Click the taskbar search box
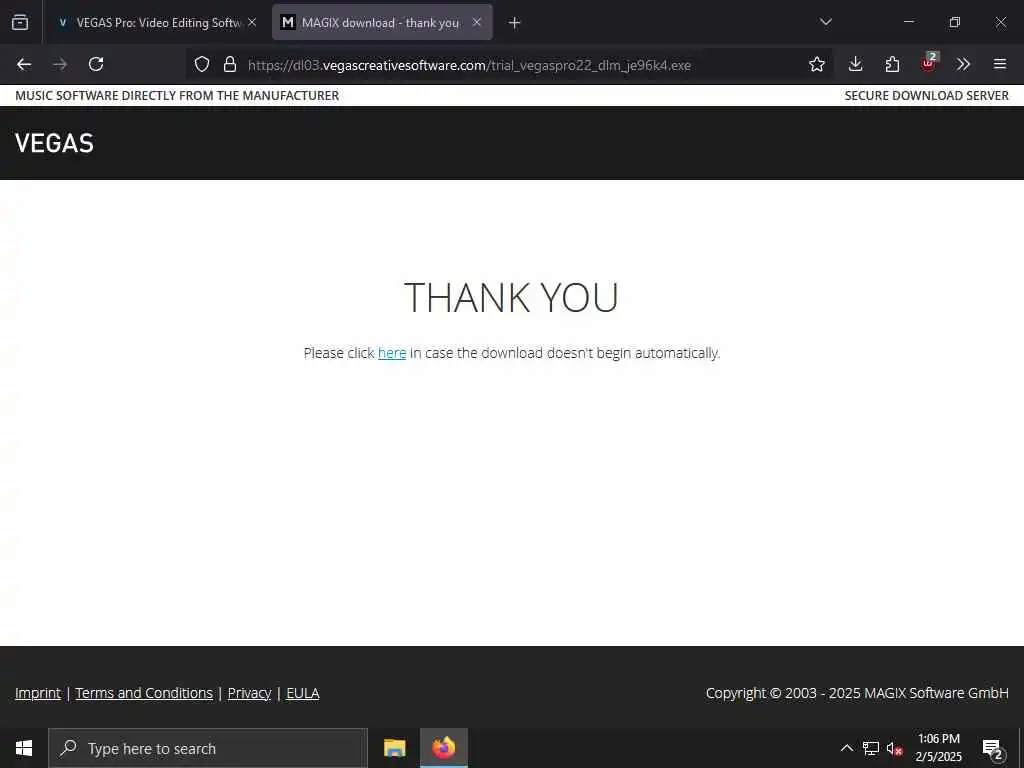This screenshot has width=1024, height=768. click(x=208, y=748)
